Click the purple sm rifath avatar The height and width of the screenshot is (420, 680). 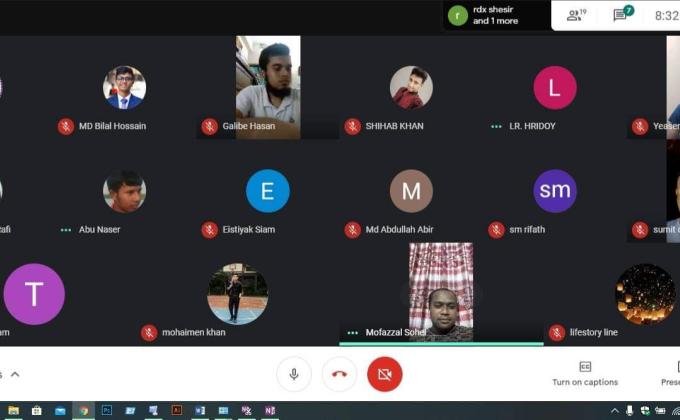555,191
